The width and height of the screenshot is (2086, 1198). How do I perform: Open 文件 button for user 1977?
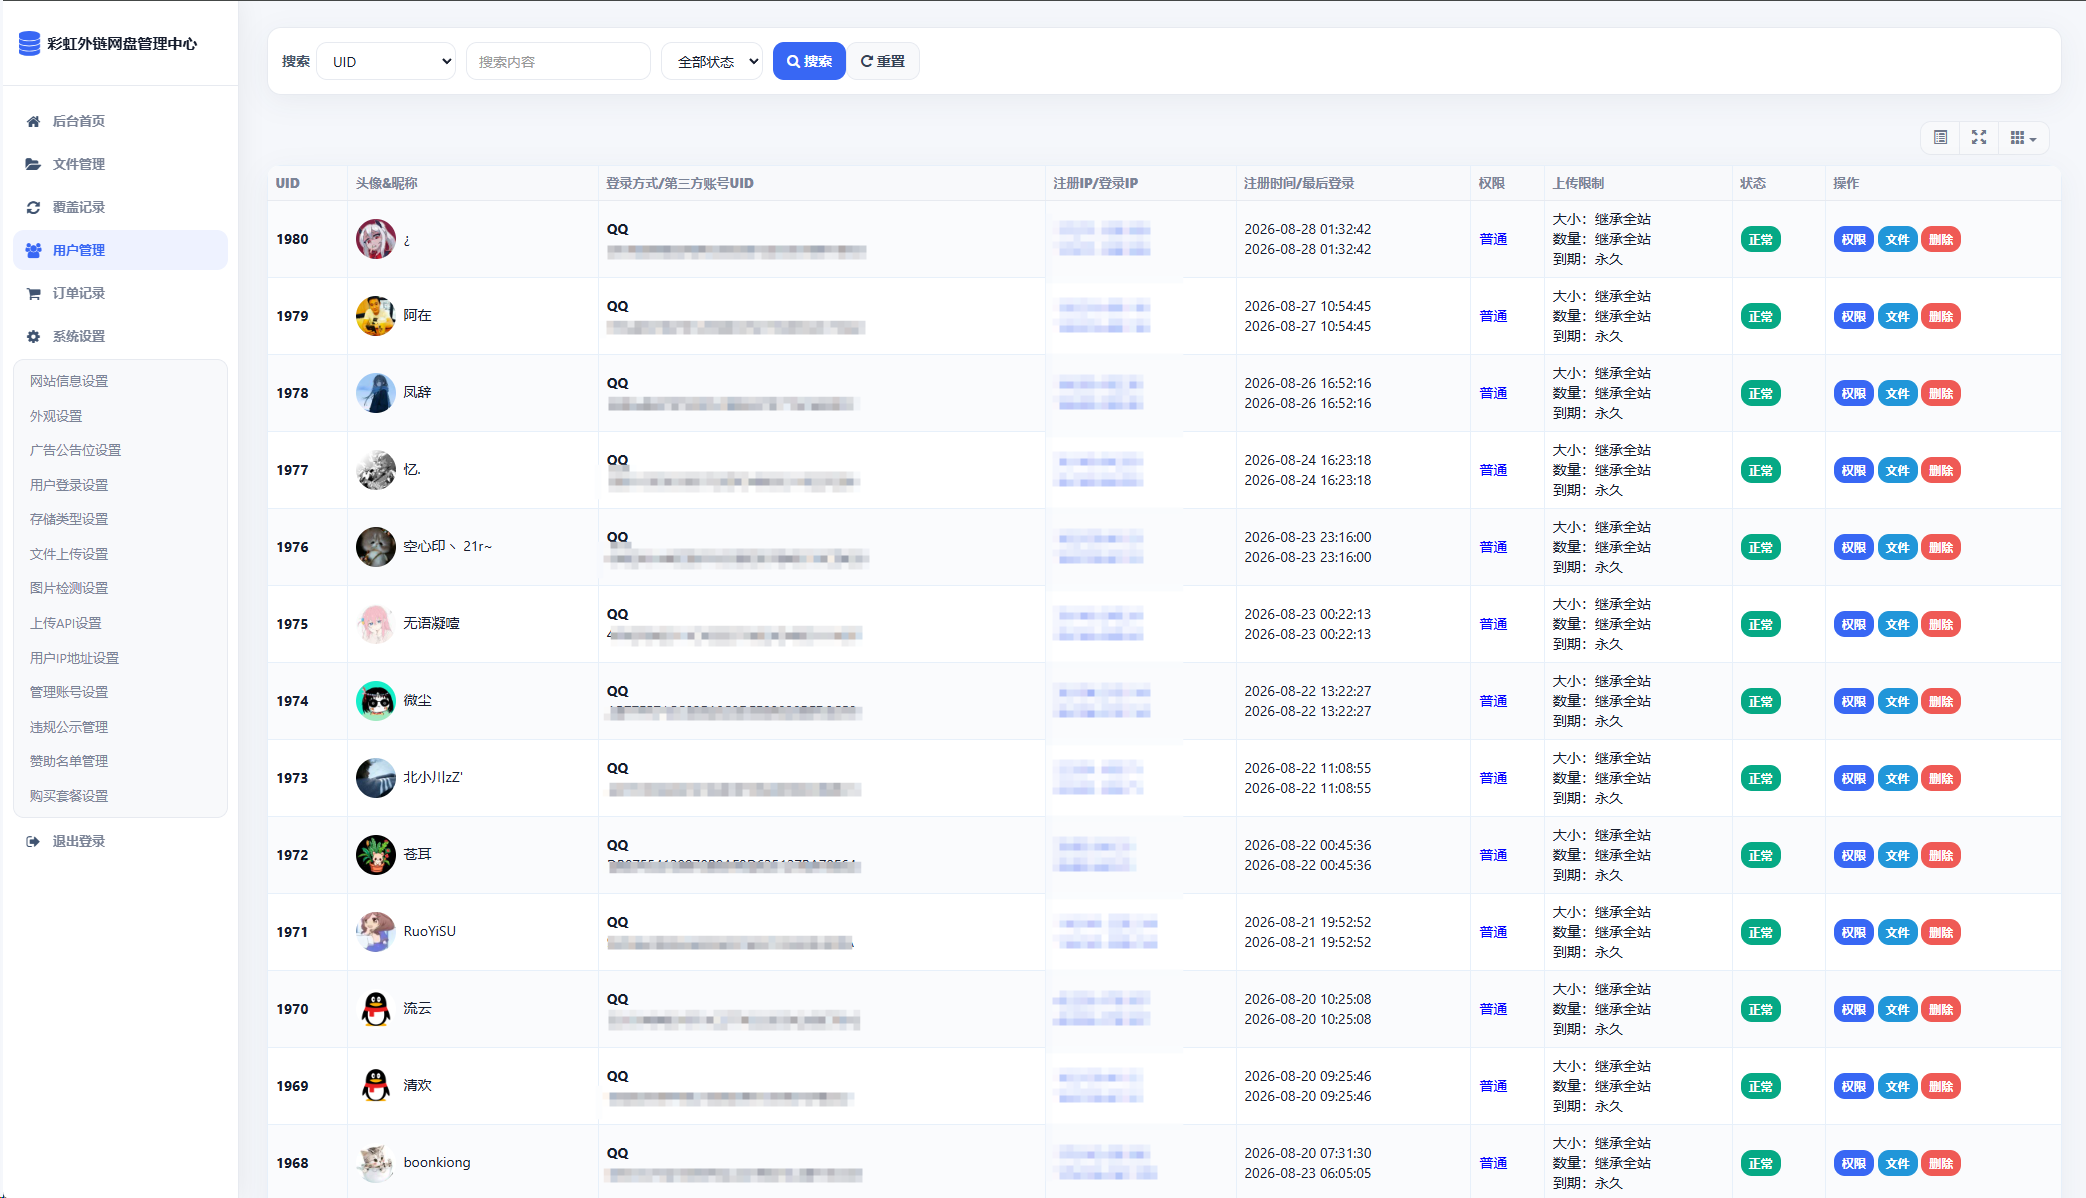[1897, 470]
